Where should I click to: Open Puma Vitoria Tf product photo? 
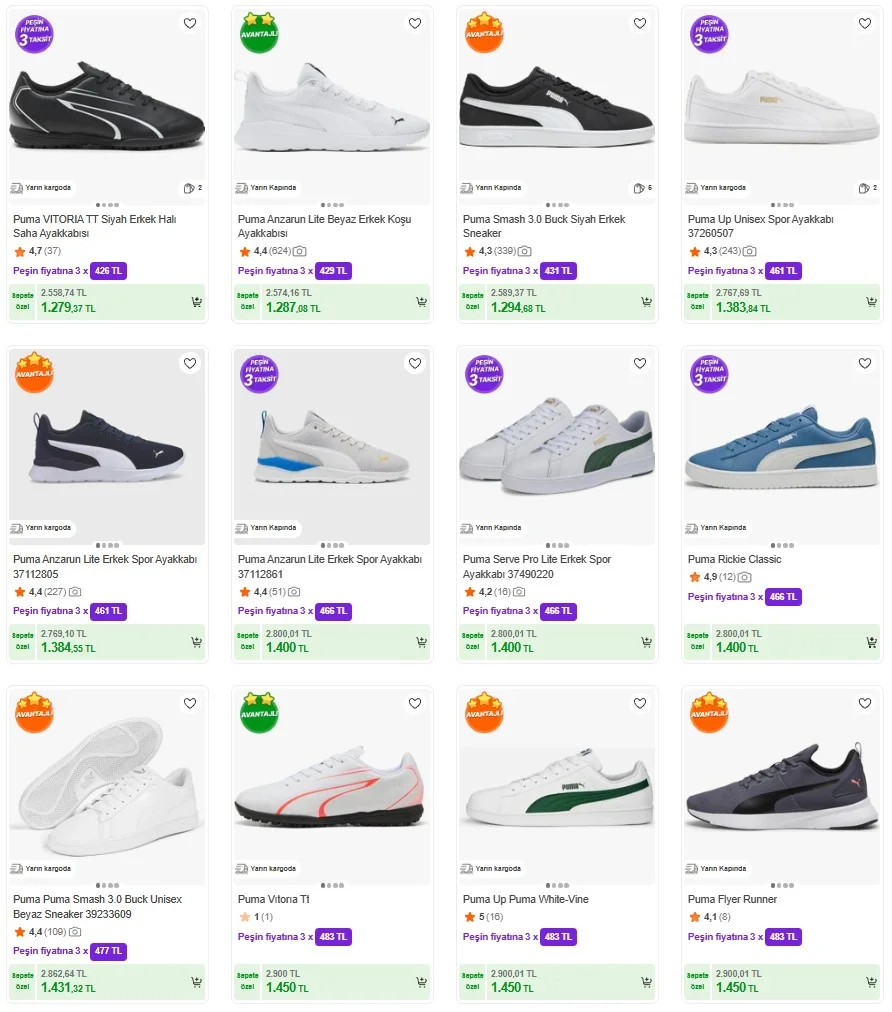(x=332, y=790)
